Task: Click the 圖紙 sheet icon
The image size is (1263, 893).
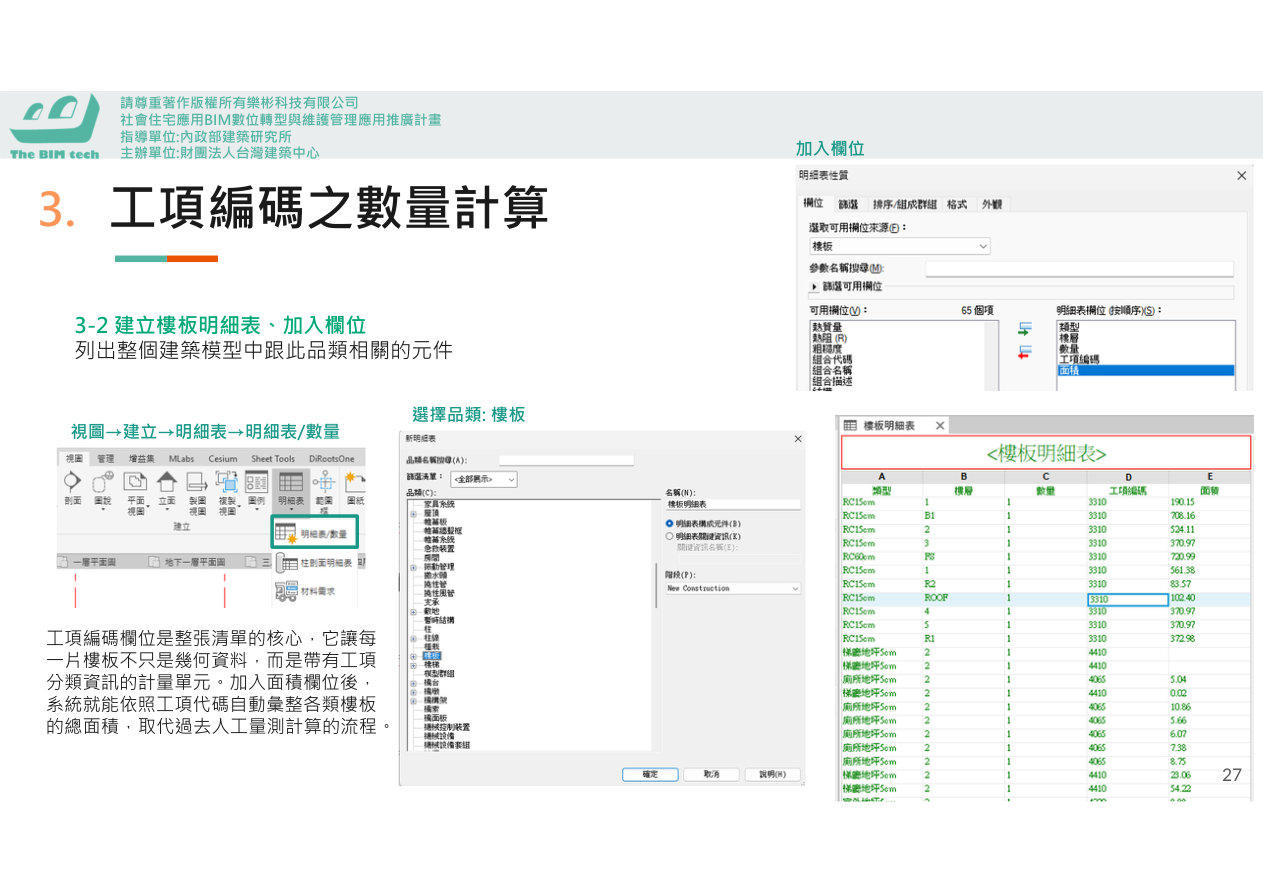Action: point(355,482)
